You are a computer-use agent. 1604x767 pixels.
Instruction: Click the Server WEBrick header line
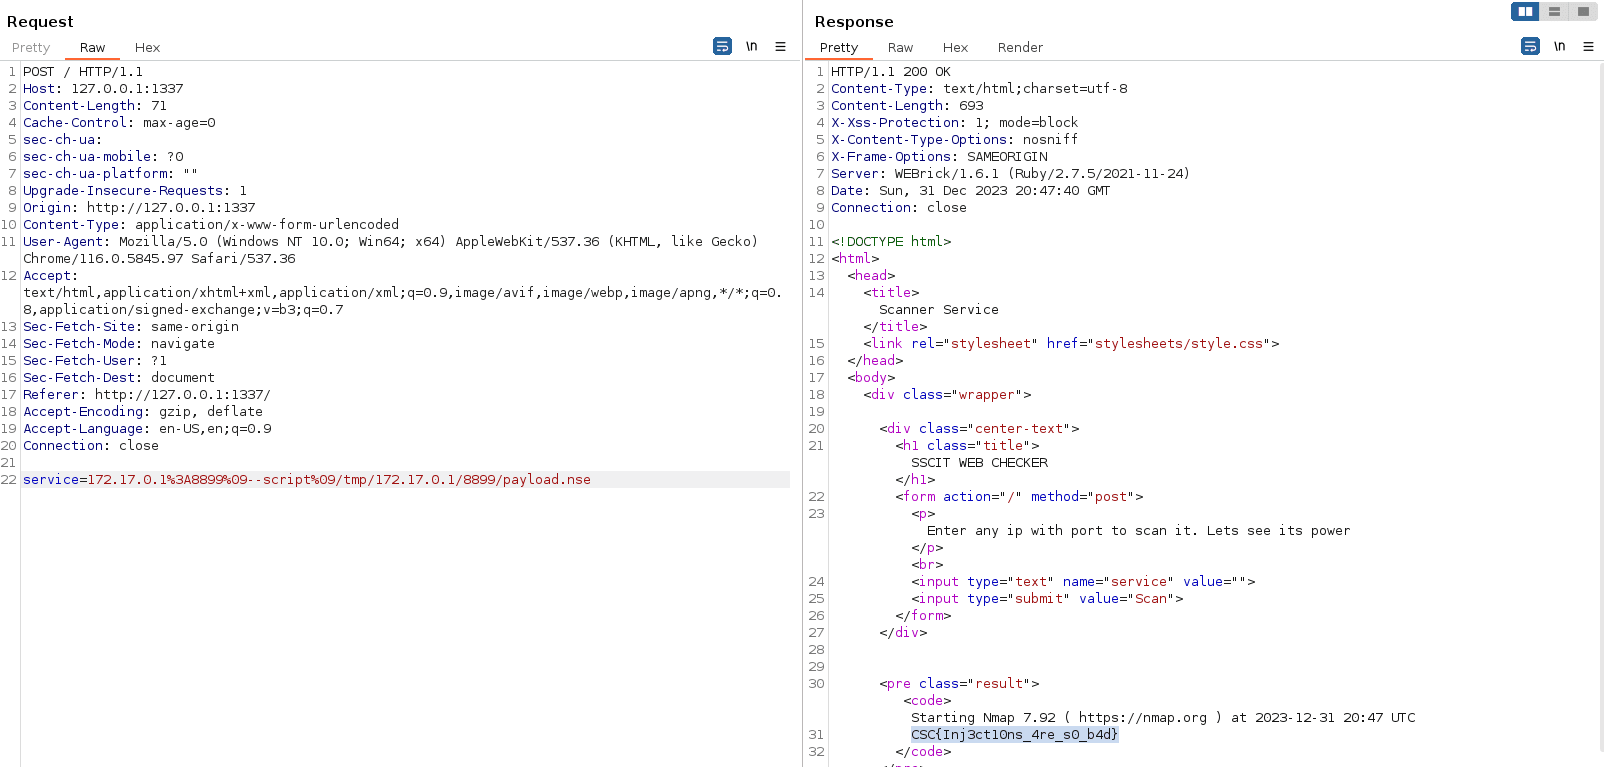coord(1011,174)
